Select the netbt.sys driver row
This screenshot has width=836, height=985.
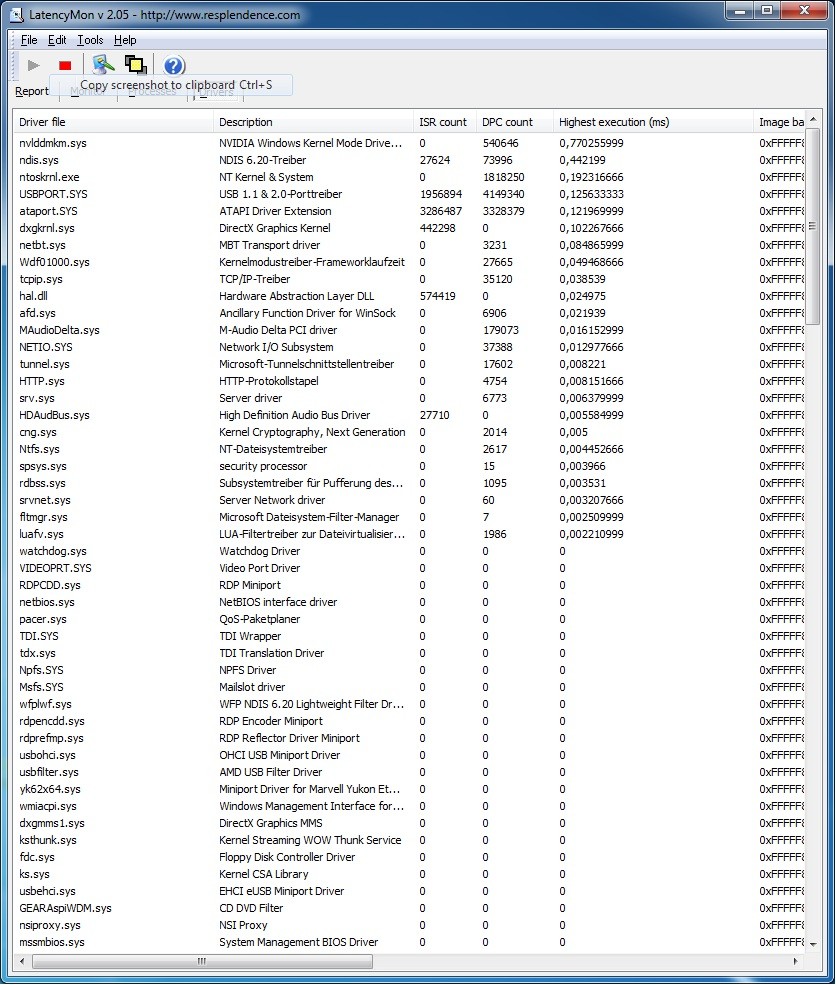click(x=409, y=245)
